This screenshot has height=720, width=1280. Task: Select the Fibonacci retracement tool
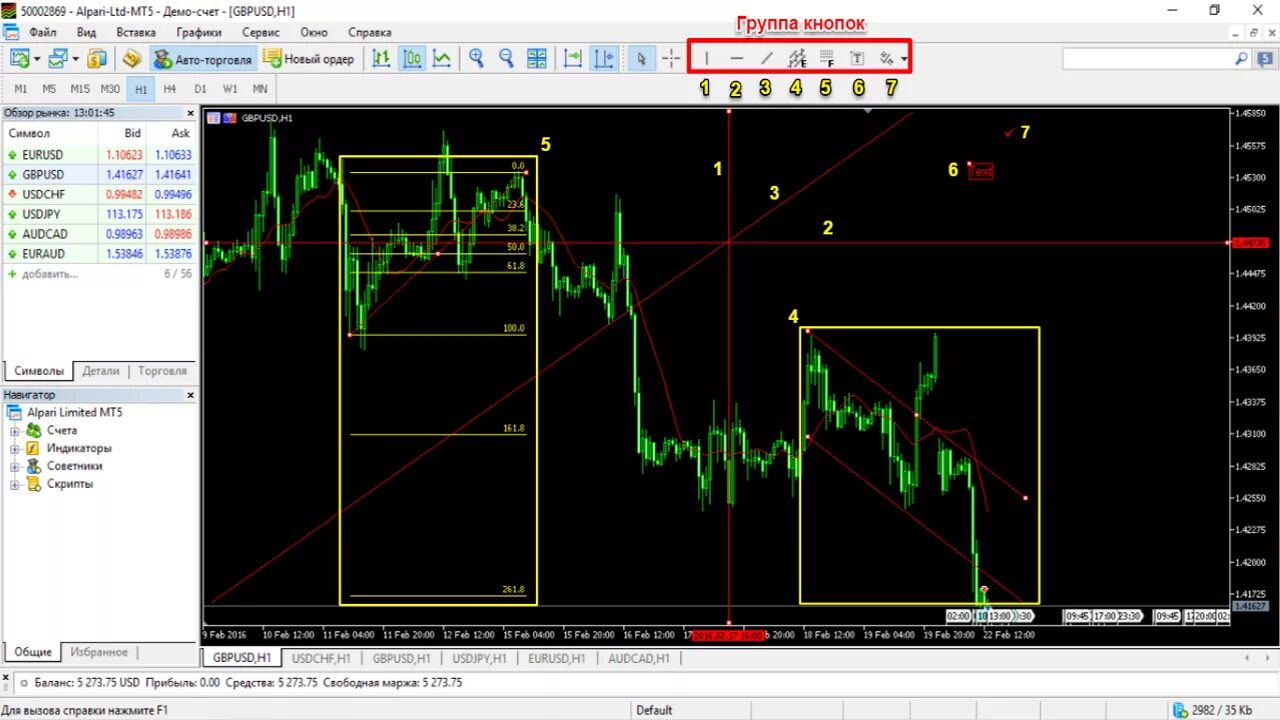coord(827,59)
